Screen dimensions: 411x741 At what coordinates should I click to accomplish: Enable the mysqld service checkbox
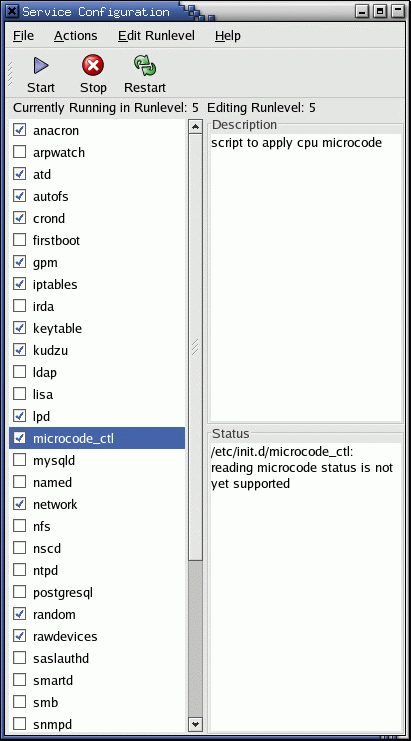click(19, 460)
